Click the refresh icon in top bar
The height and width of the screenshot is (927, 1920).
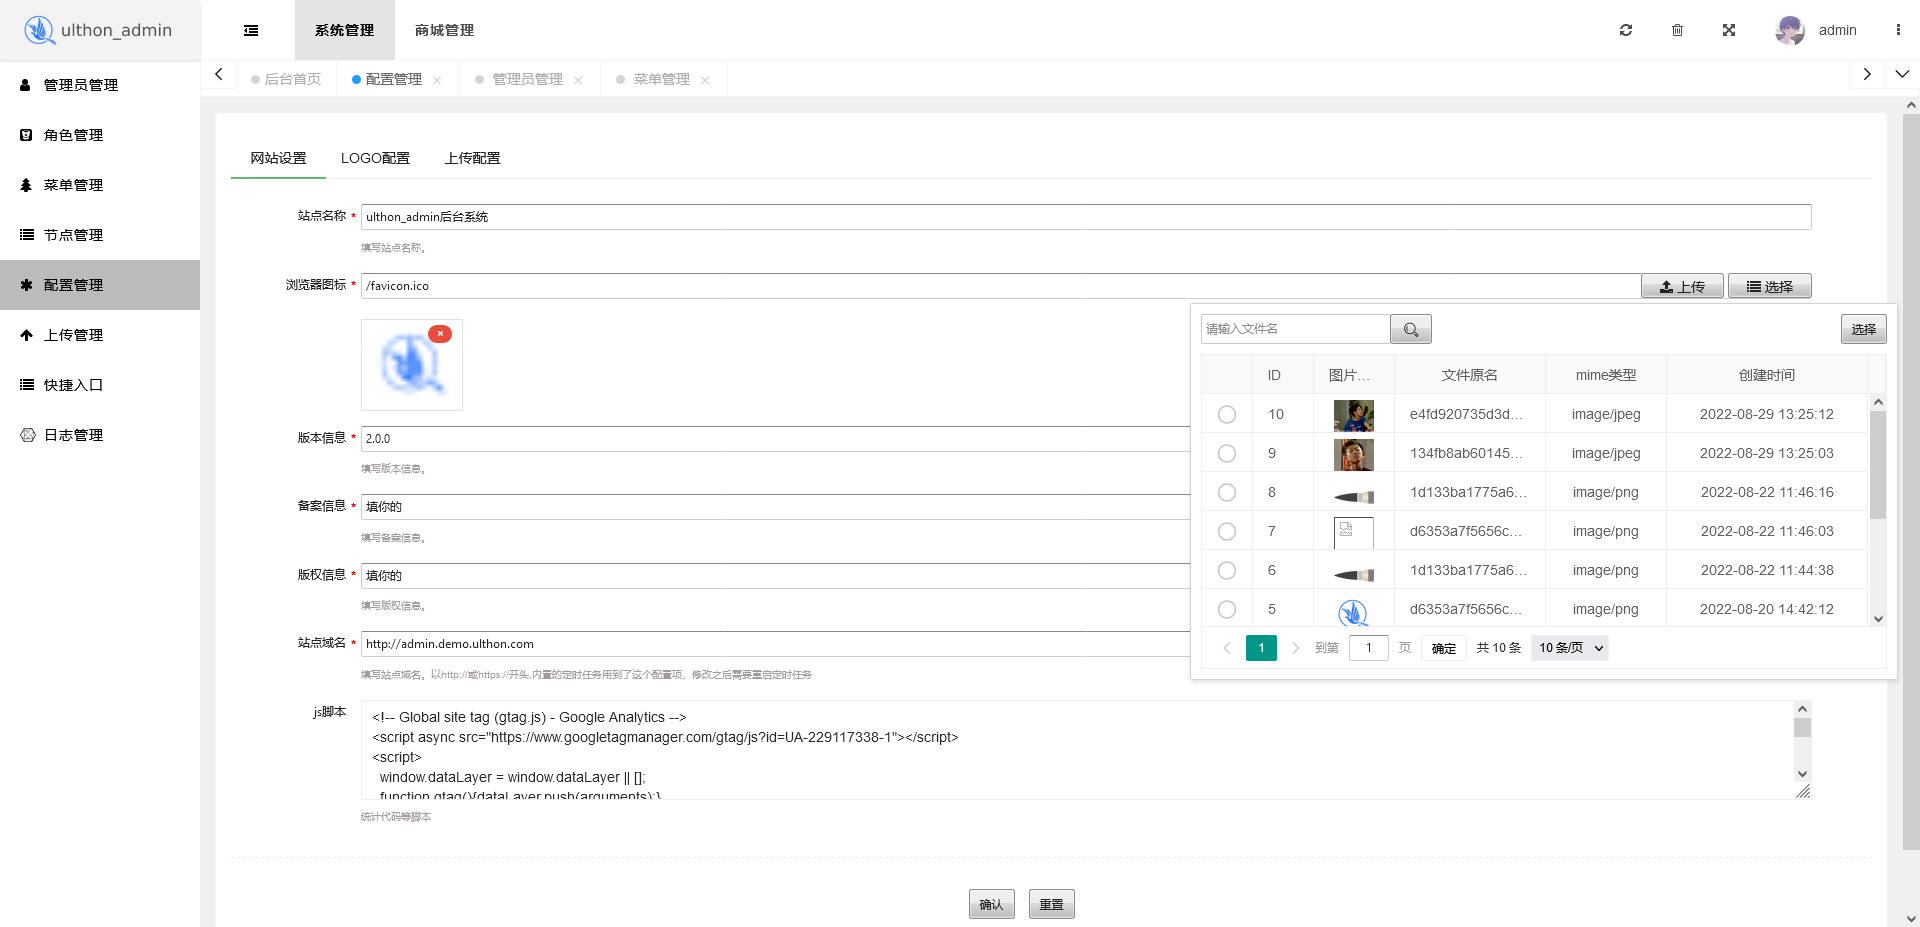(x=1626, y=30)
